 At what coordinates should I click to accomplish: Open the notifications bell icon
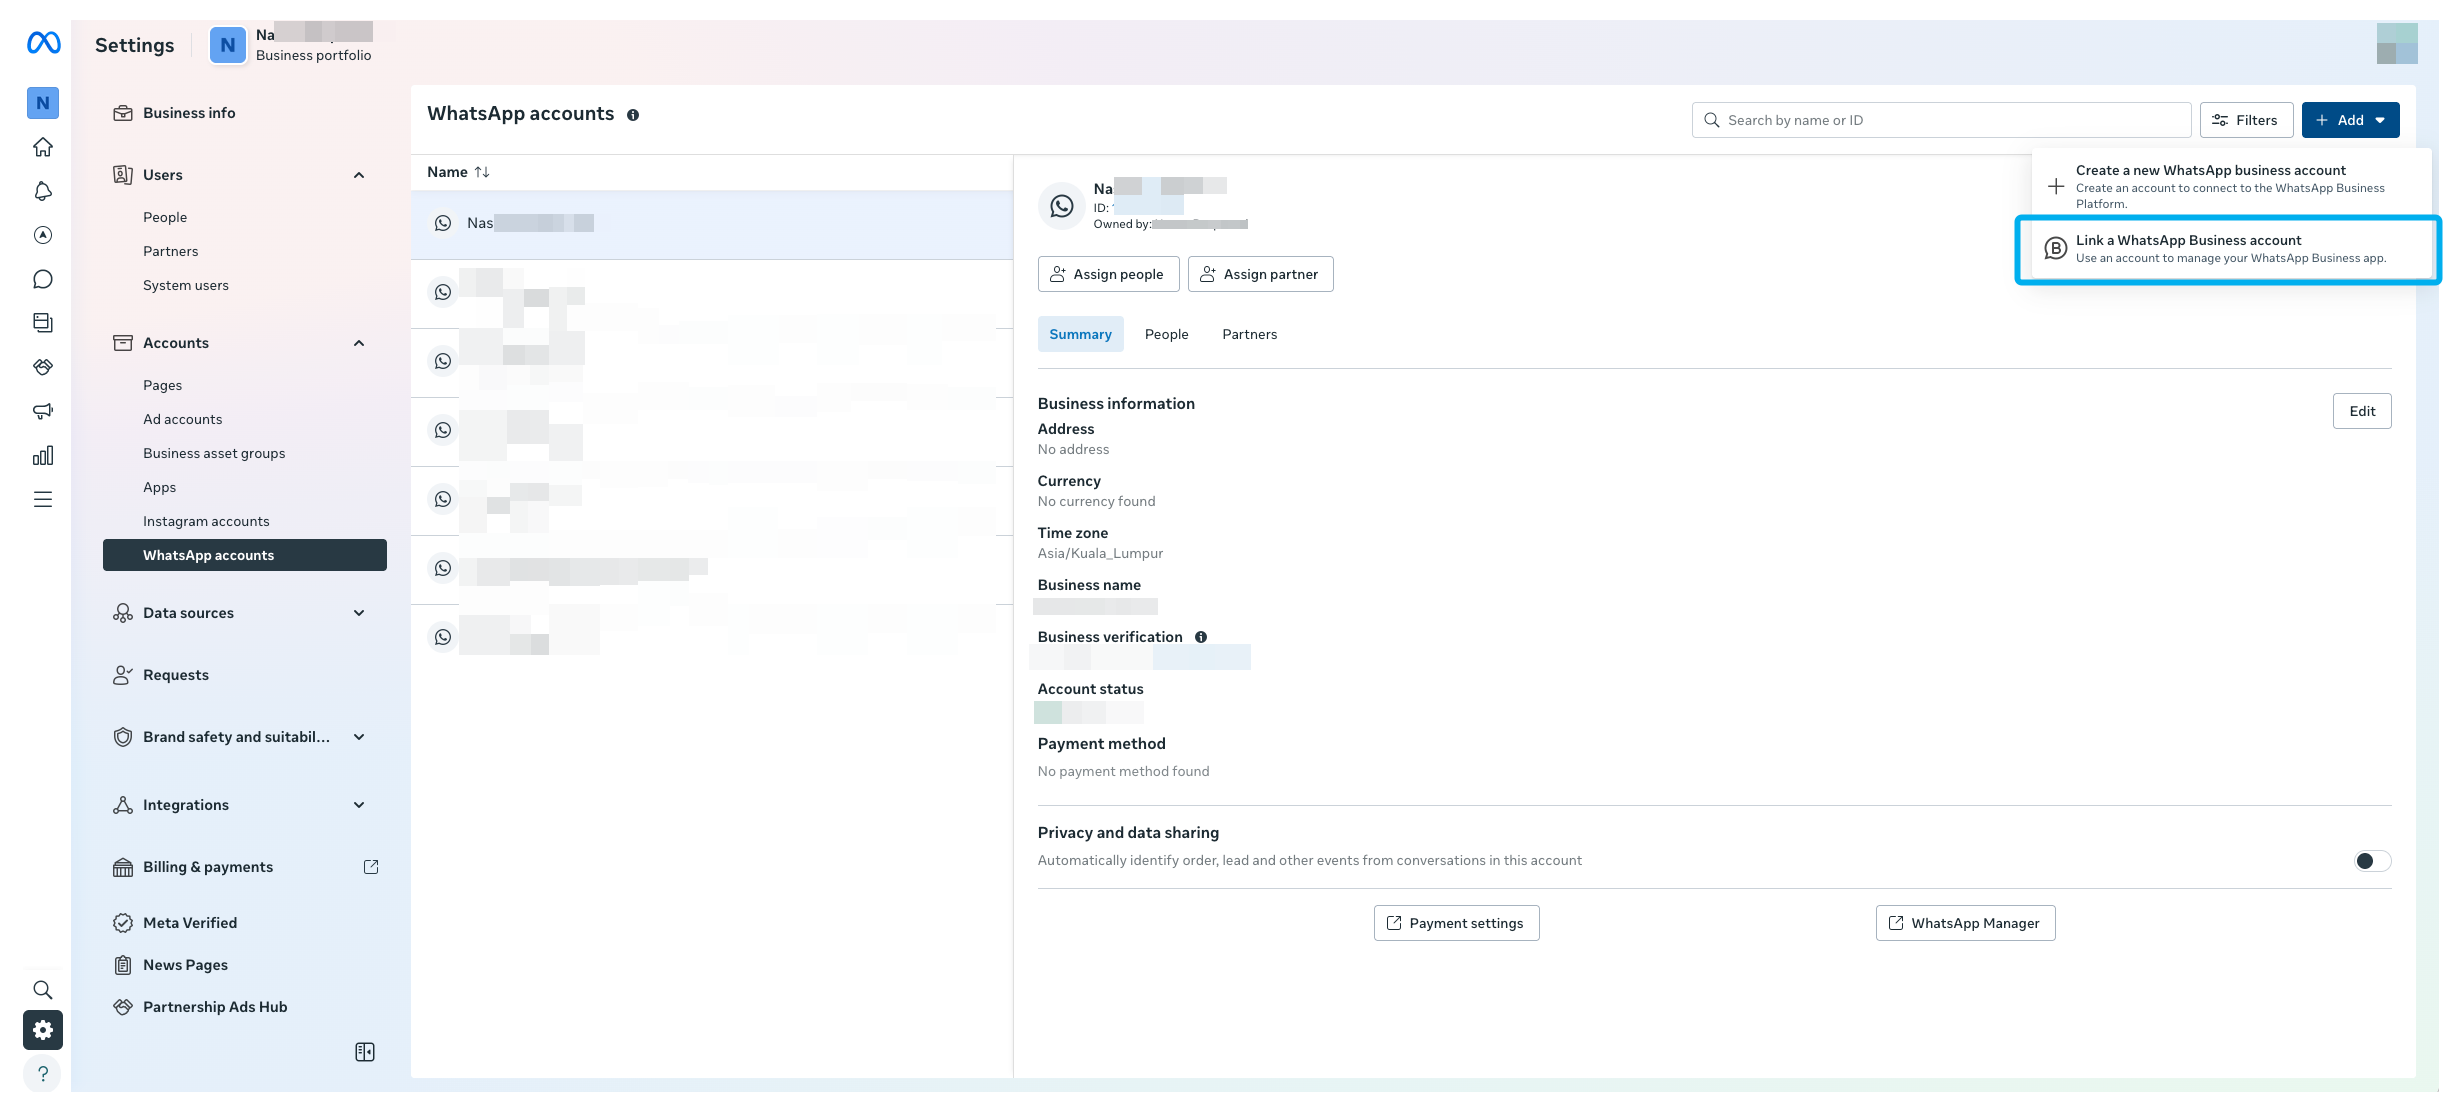43,191
